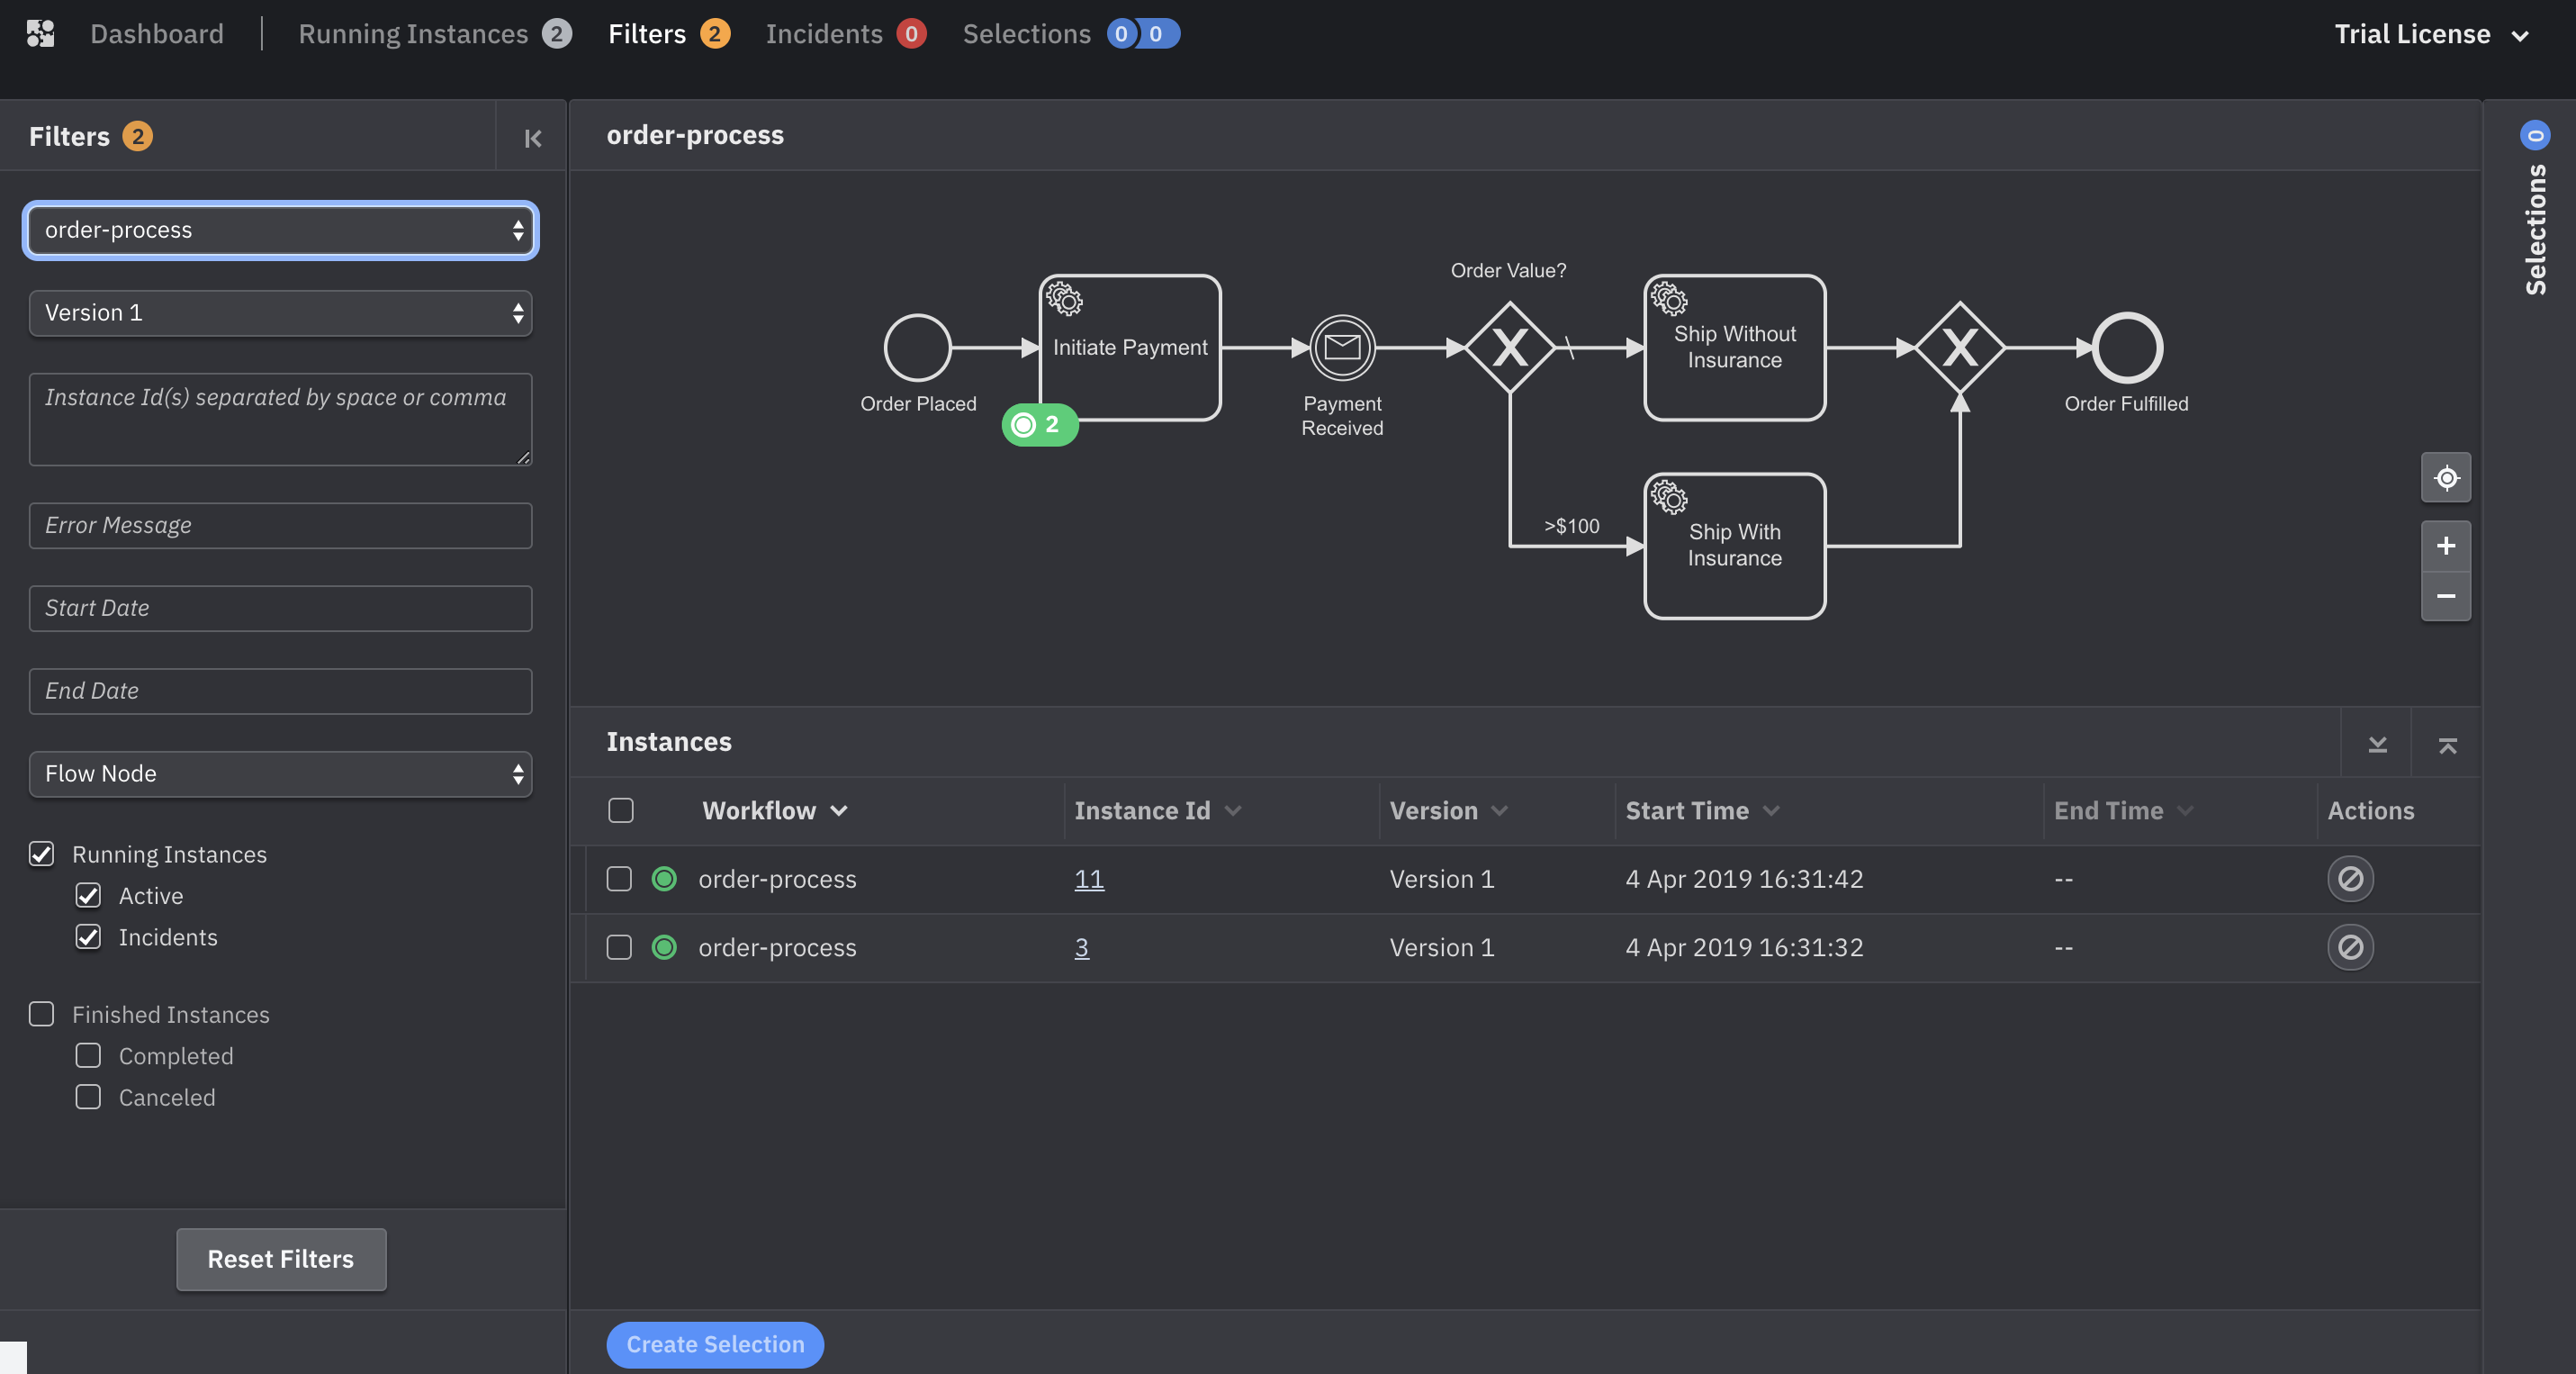Uncheck the Active checkbox
Viewport: 2576px width, 1374px height.
click(88, 895)
